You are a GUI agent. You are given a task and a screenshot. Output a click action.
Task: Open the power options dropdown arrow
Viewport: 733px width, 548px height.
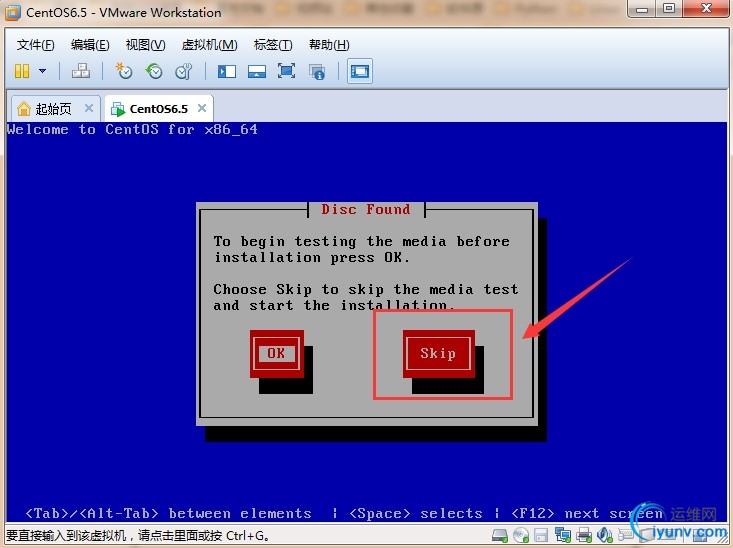click(x=43, y=71)
